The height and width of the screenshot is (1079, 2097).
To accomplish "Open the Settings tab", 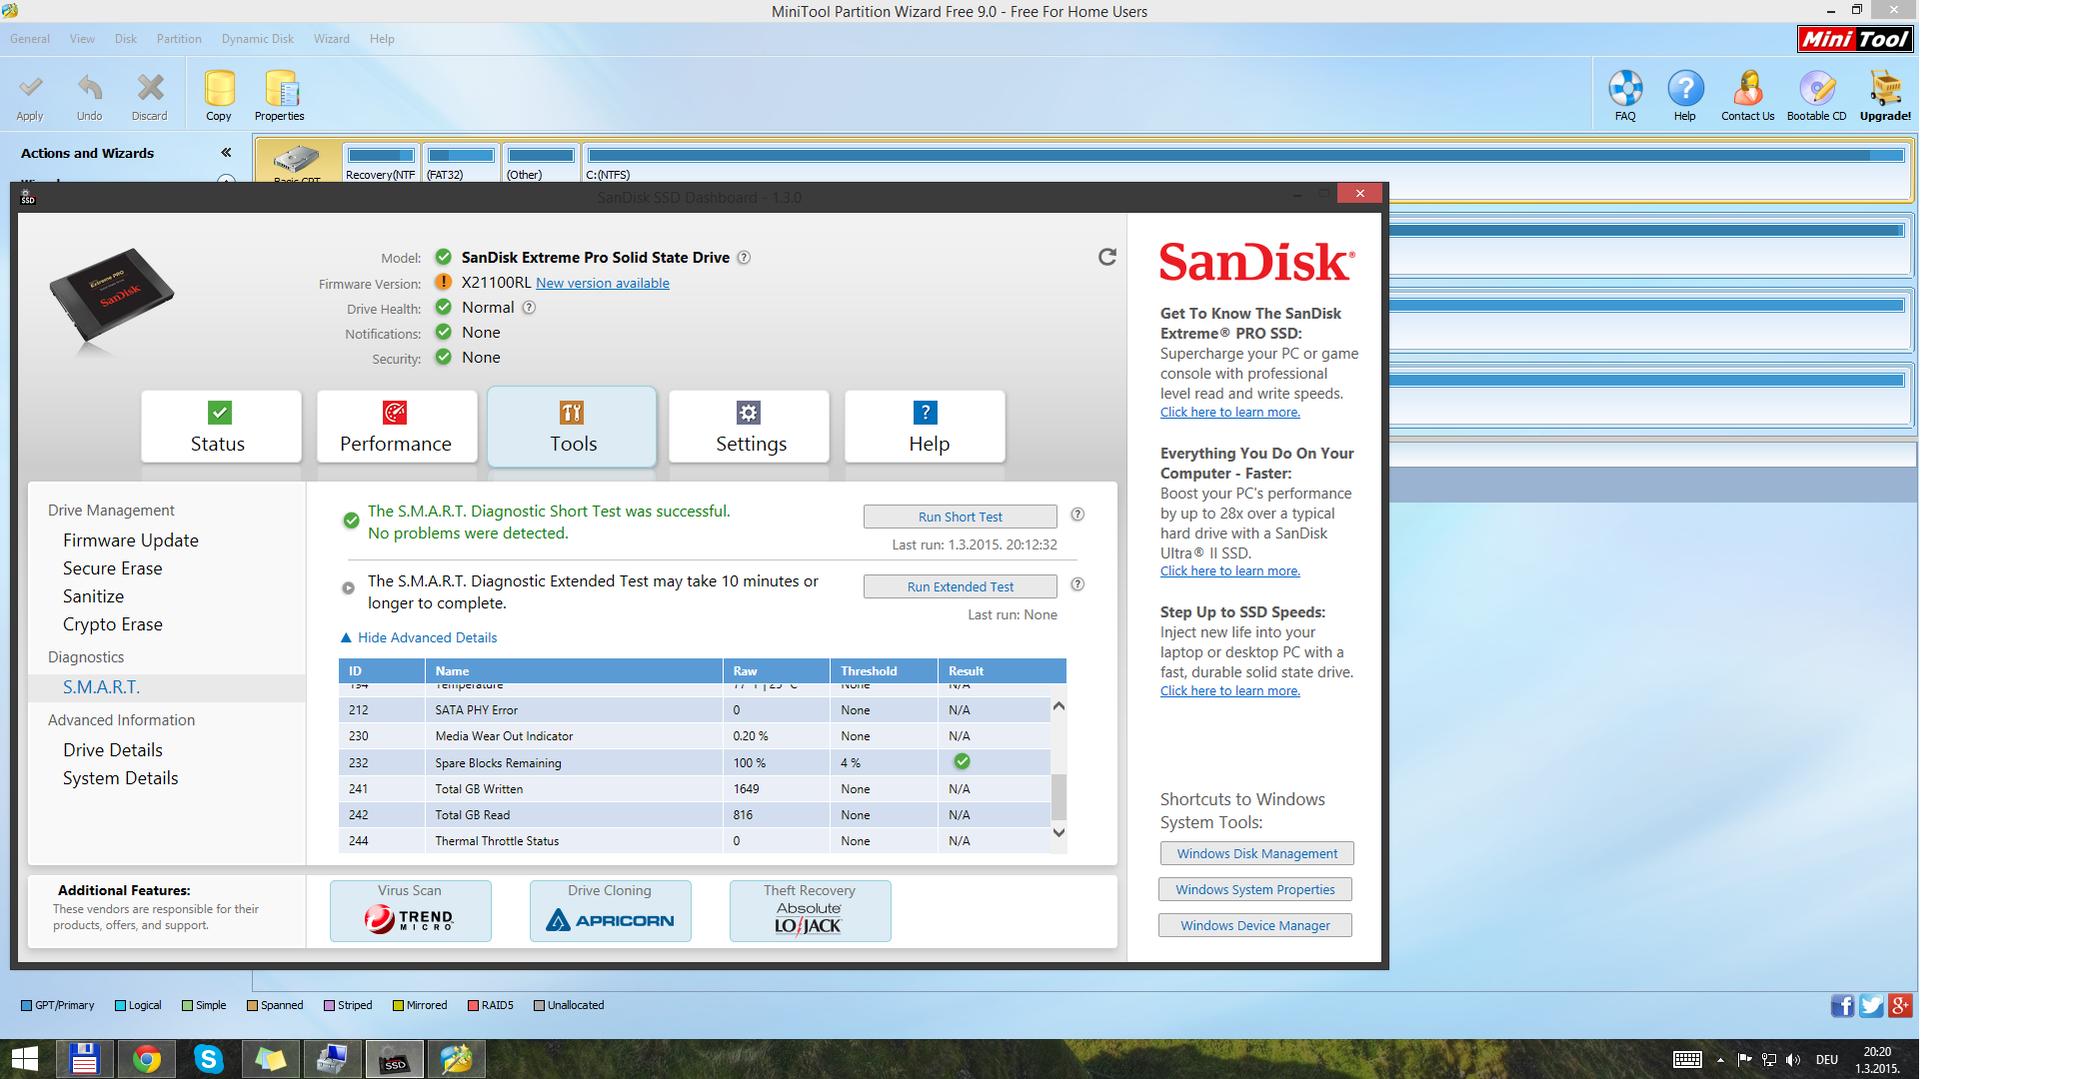I will coord(749,427).
